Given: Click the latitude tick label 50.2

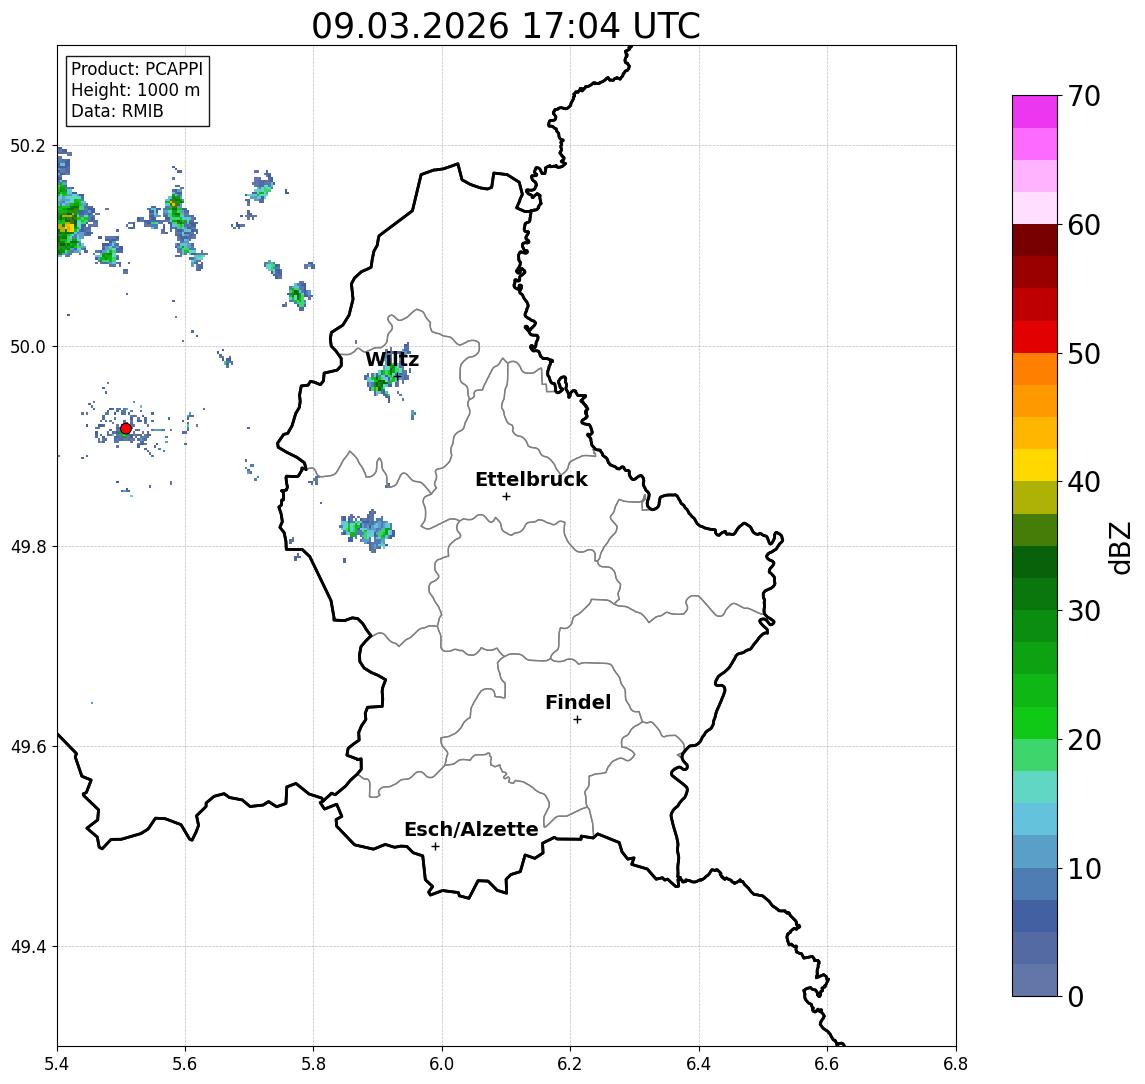Looking at the screenshot, I should click(27, 146).
